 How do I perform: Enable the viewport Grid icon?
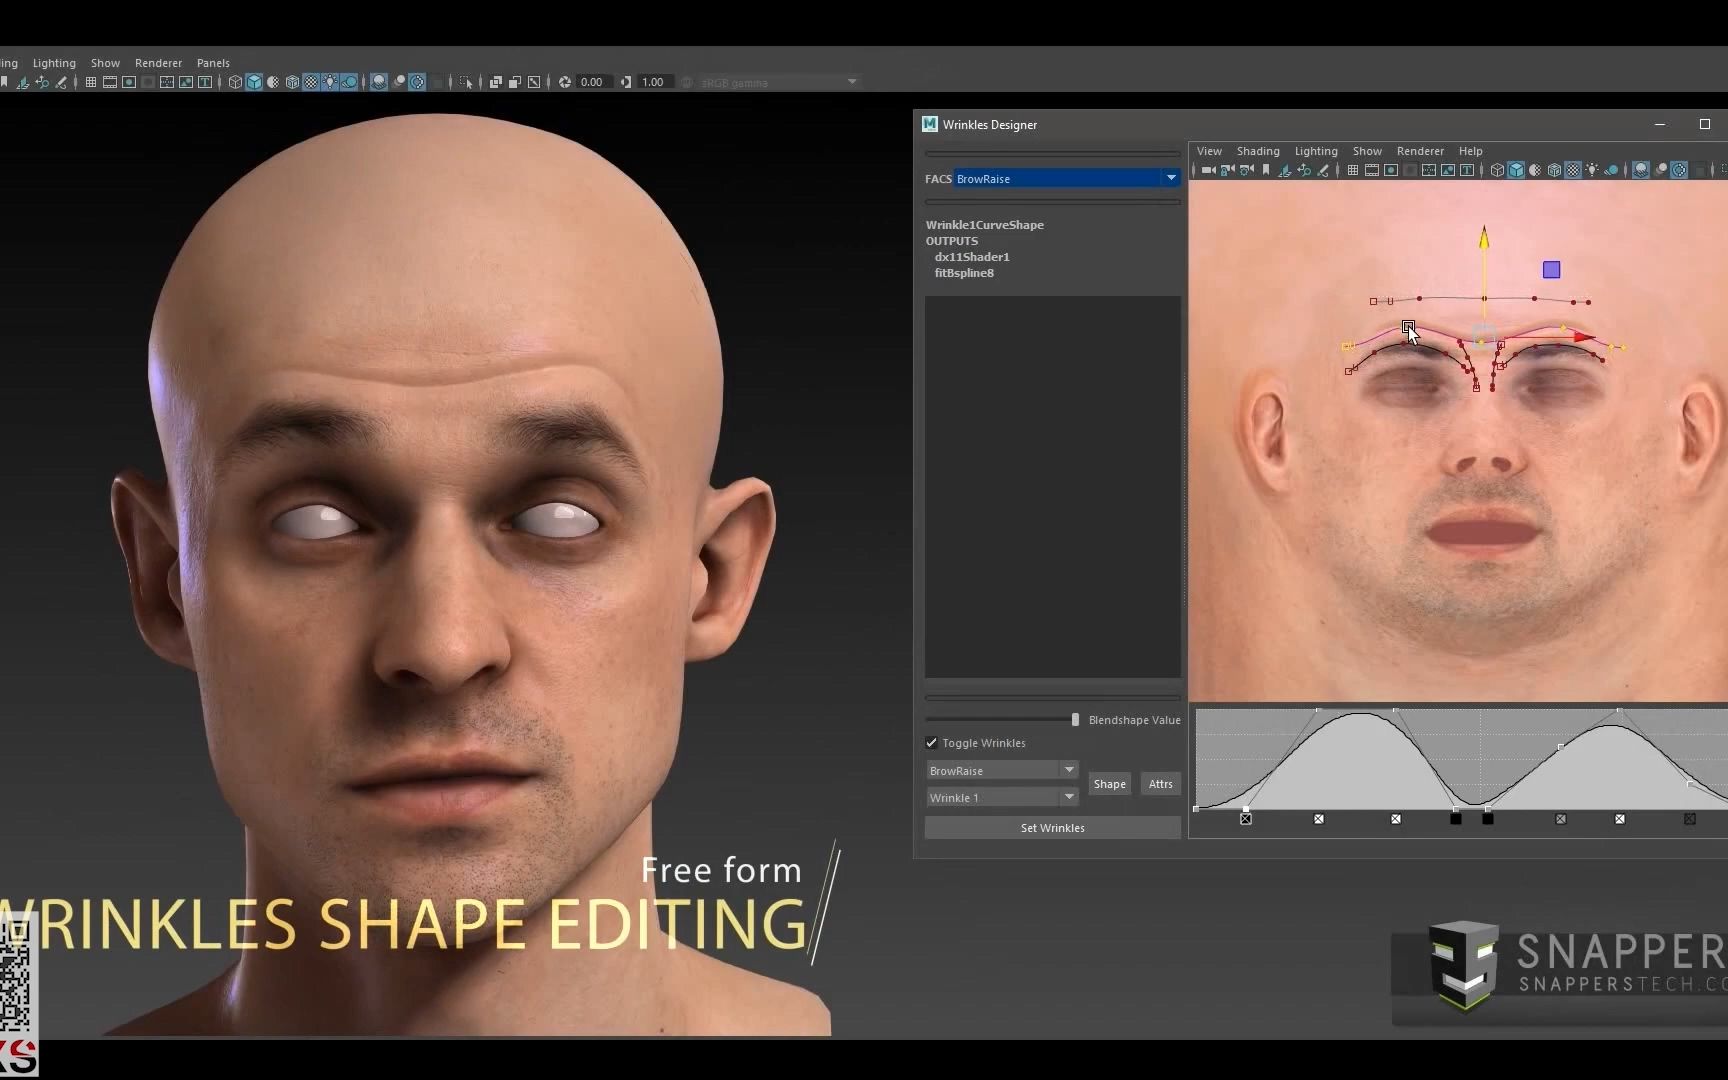click(x=91, y=82)
